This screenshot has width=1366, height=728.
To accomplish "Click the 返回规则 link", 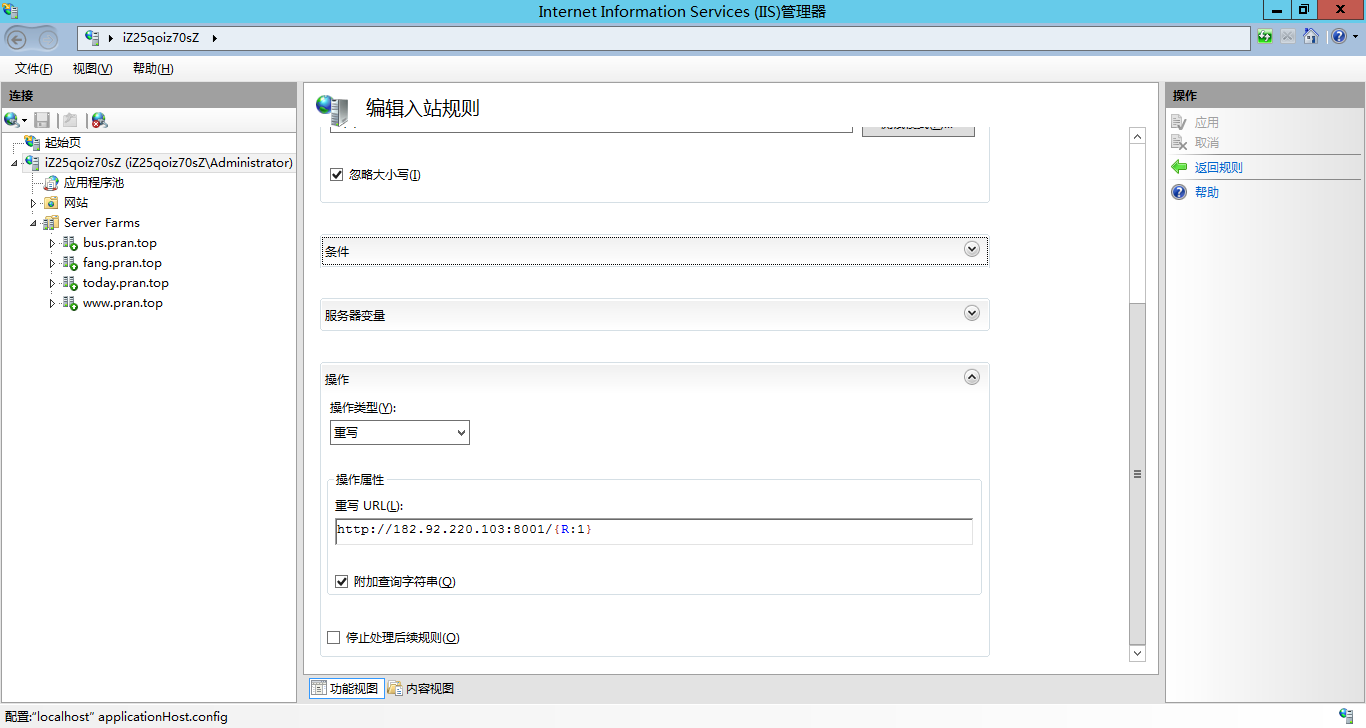I will [x=1218, y=168].
